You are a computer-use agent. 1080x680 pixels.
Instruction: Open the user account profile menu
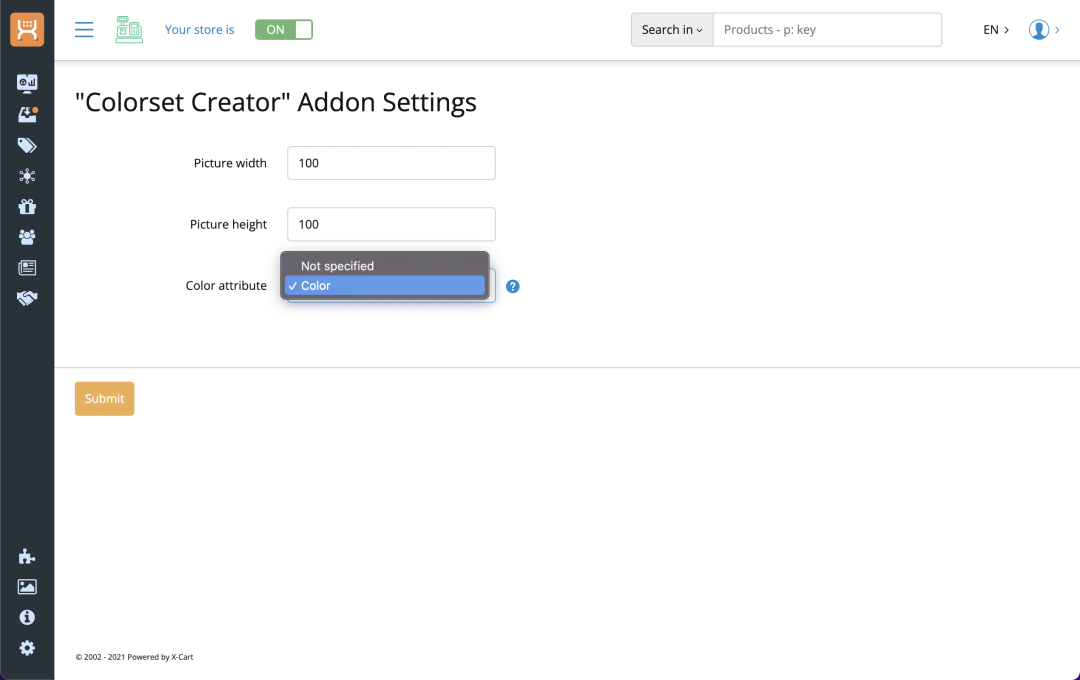pos(1043,30)
